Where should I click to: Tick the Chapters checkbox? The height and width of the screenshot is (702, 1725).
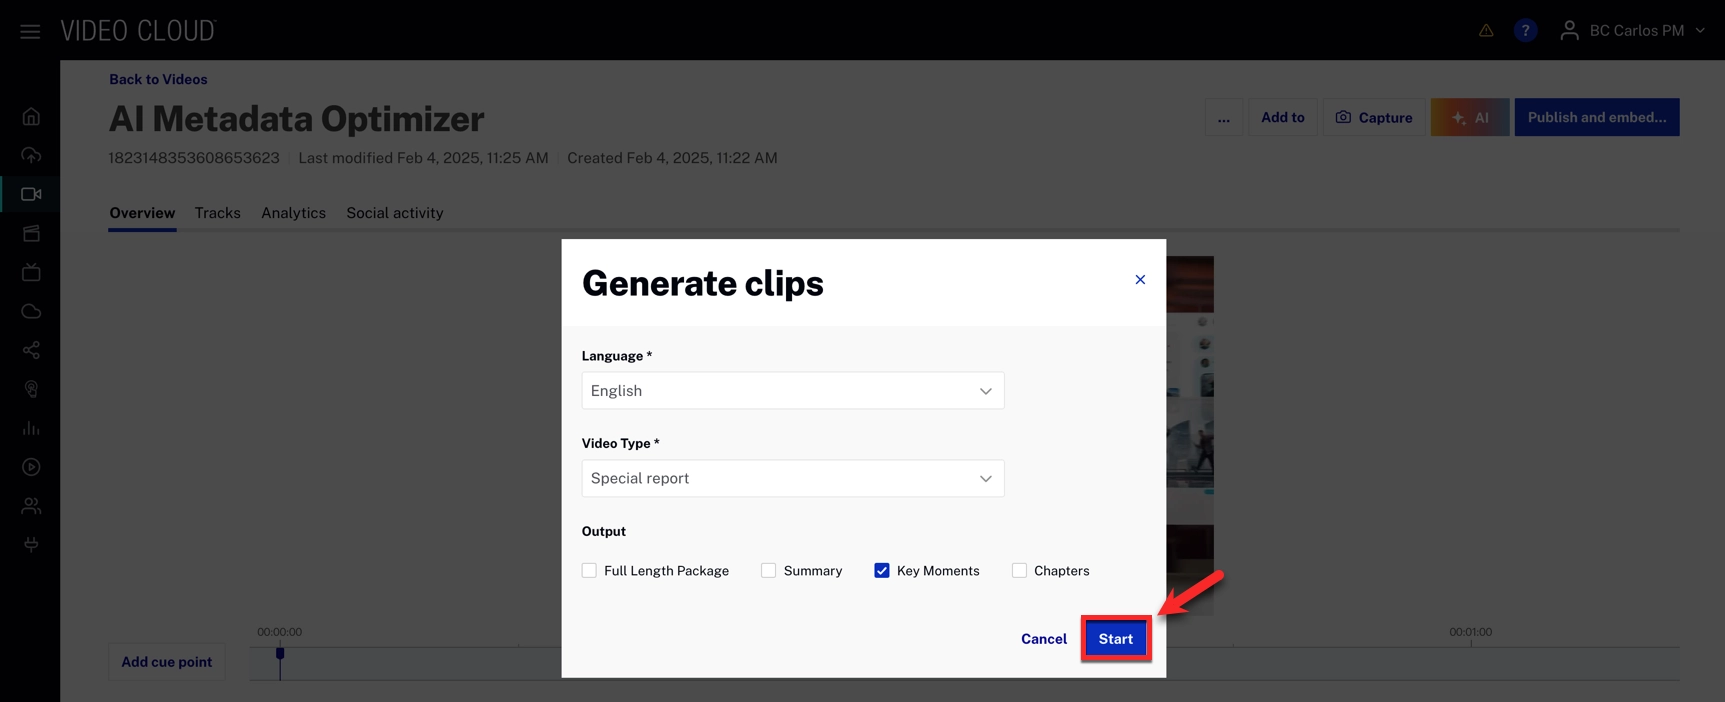click(x=1019, y=571)
